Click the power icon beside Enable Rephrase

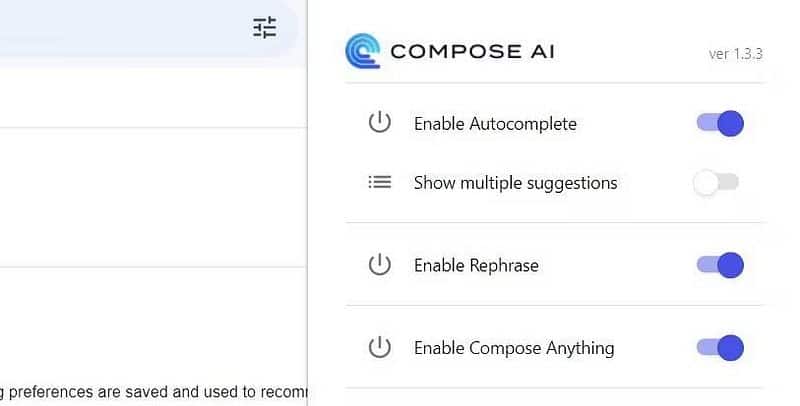(x=379, y=265)
